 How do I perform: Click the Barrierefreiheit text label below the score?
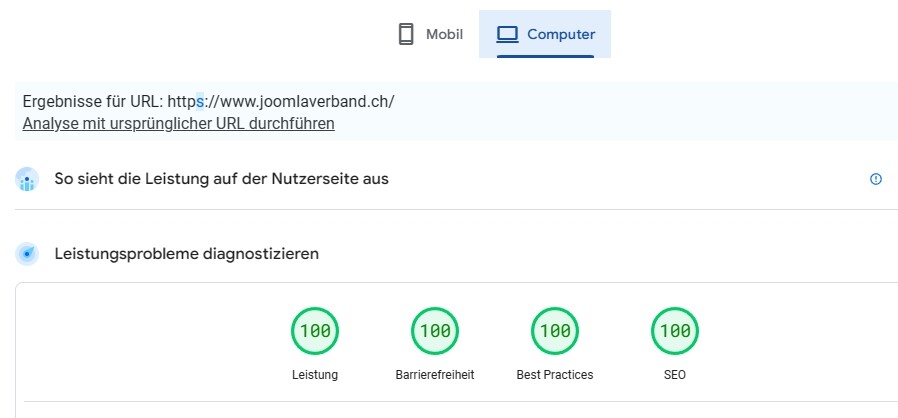pyautogui.click(x=435, y=375)
